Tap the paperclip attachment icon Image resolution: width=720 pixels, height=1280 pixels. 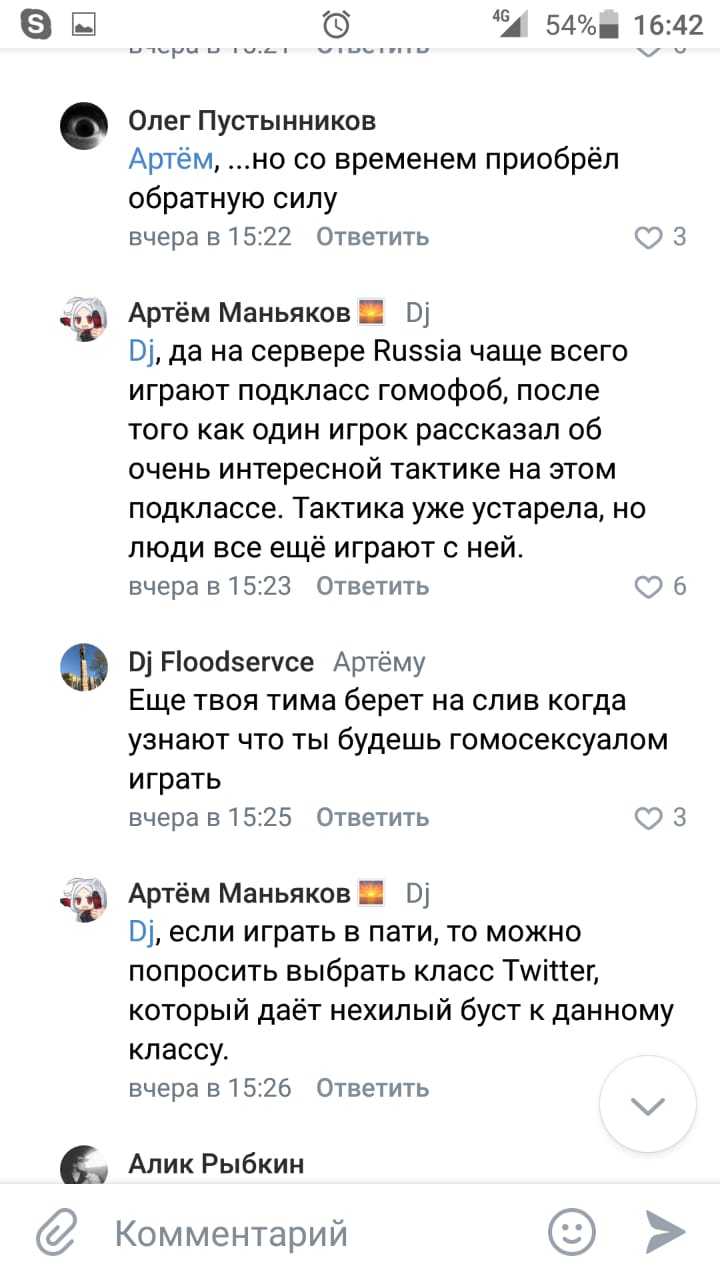tap(57, 1232)
